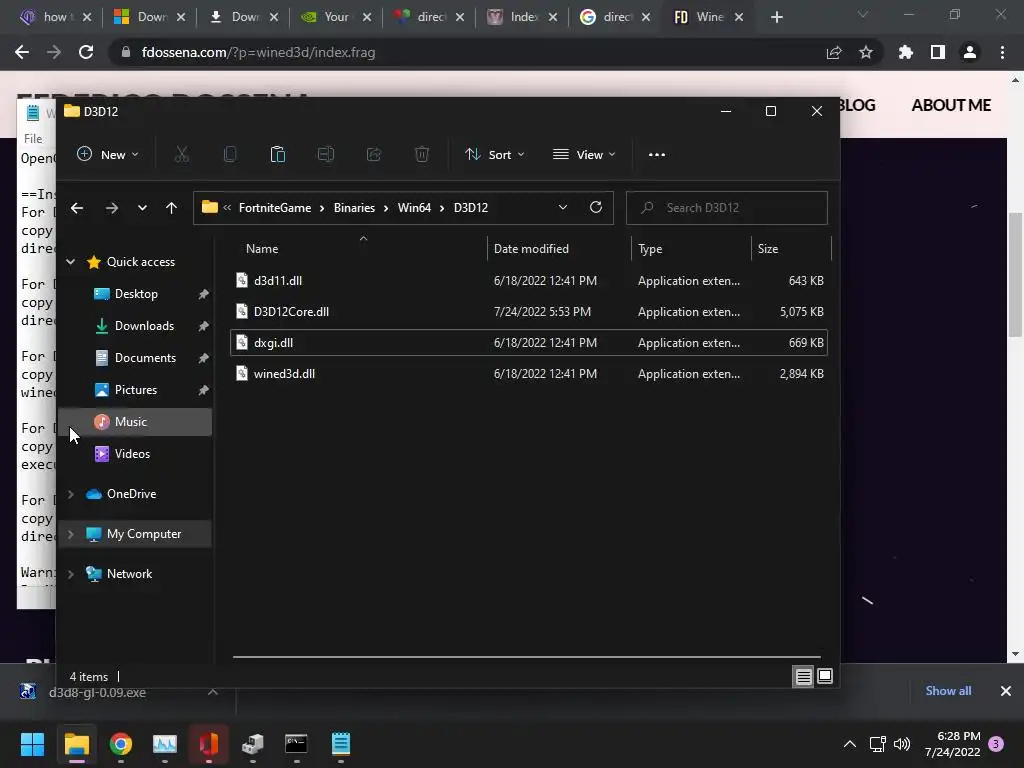
Task: Click the Cut scissors icon in Explorer toolbar
Action: [x=182, y=155]
